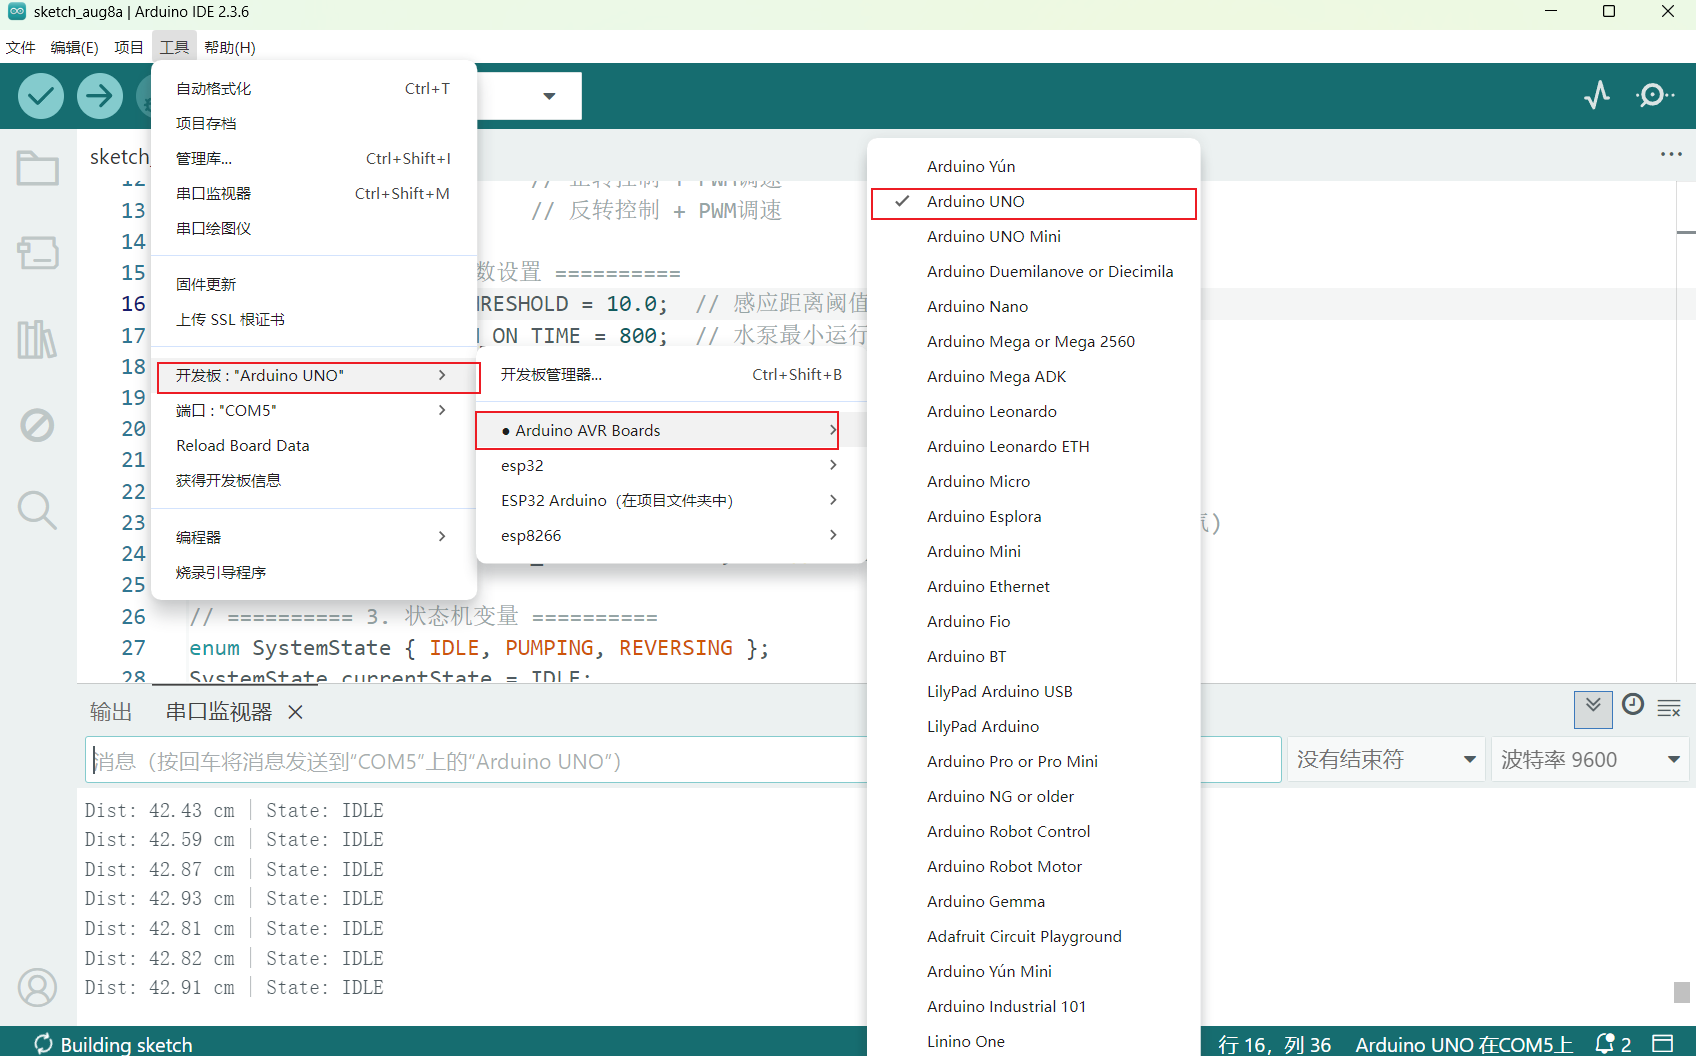Select Arduino Mega ADK board
The image size is (1696, 1056).
(1034, 377)
